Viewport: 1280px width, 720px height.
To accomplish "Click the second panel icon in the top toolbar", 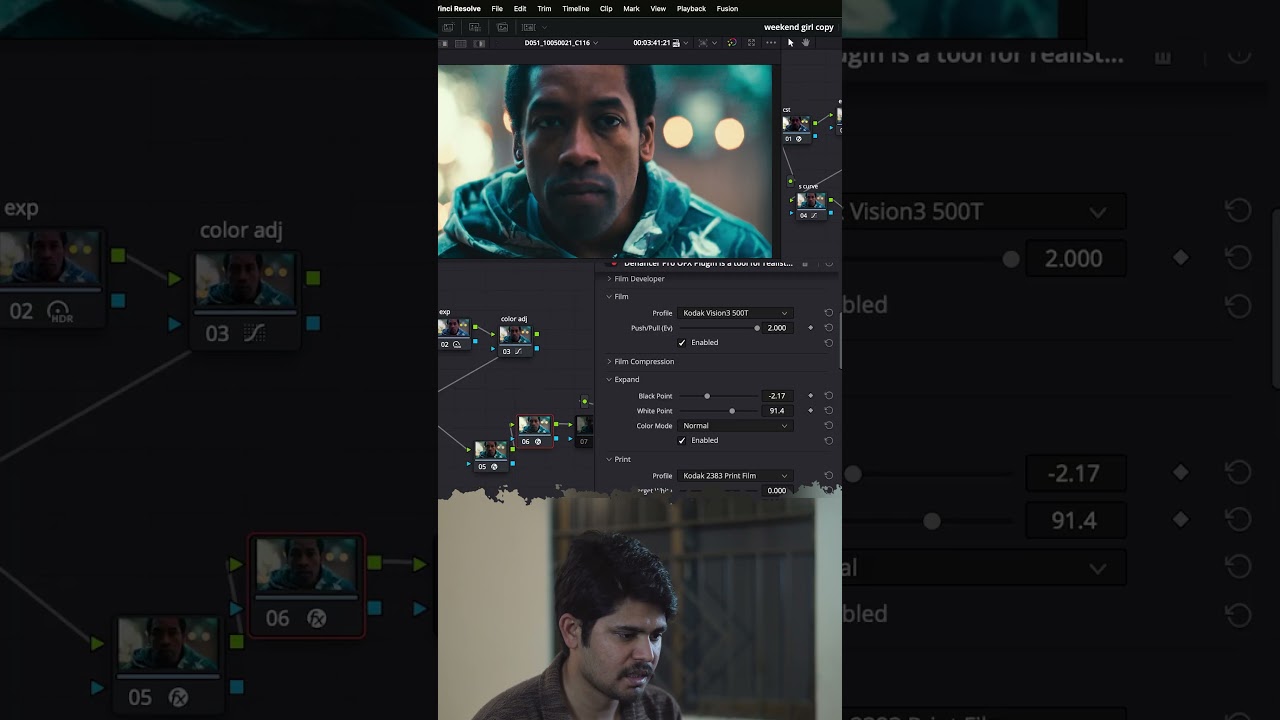I will coord(475,27).
